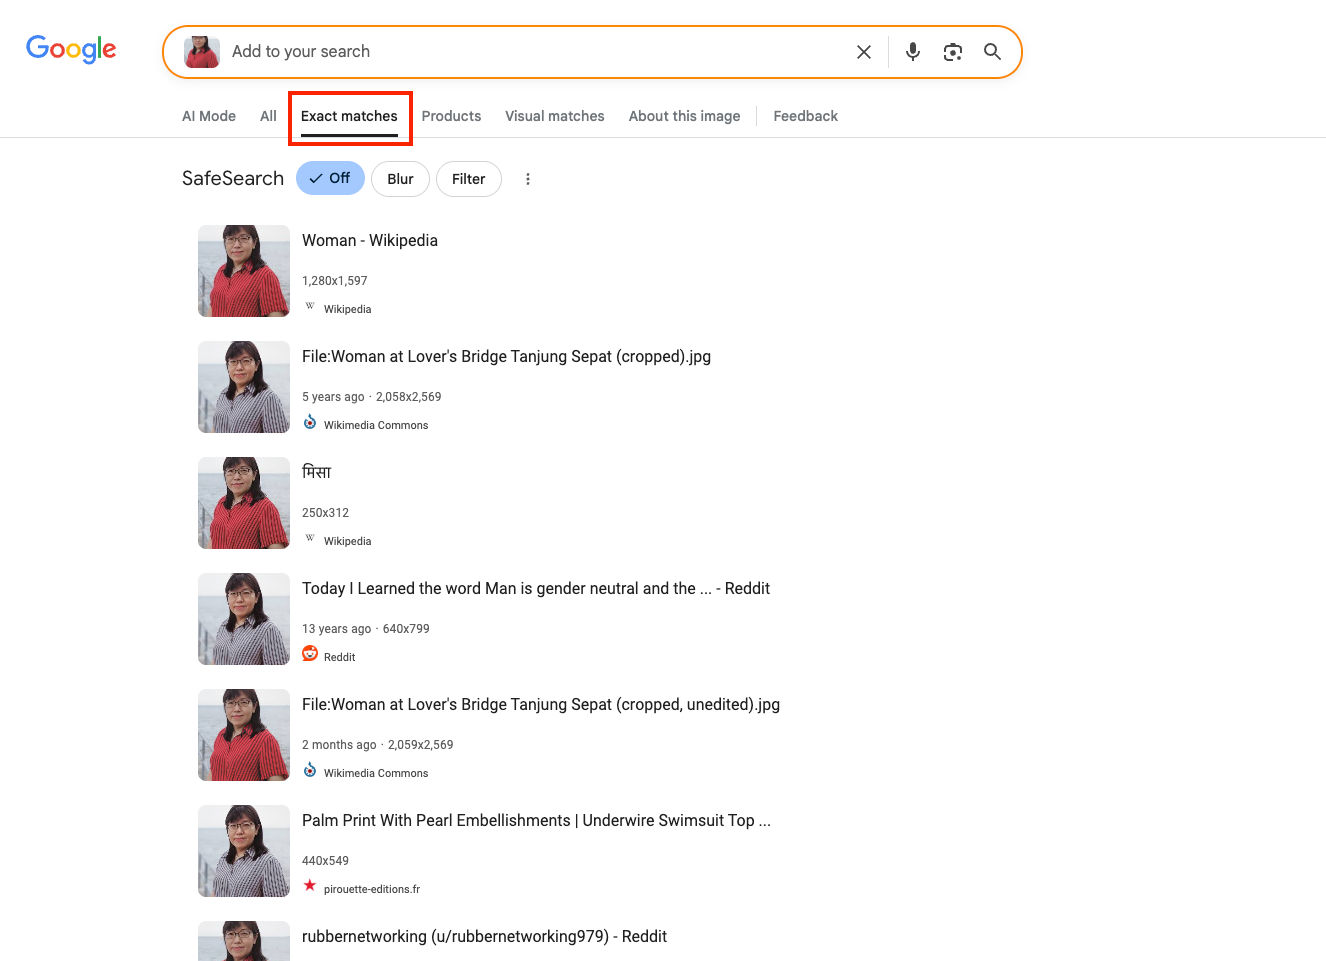Click the searched image thumbnail in search box

click(x=202, y=52)
